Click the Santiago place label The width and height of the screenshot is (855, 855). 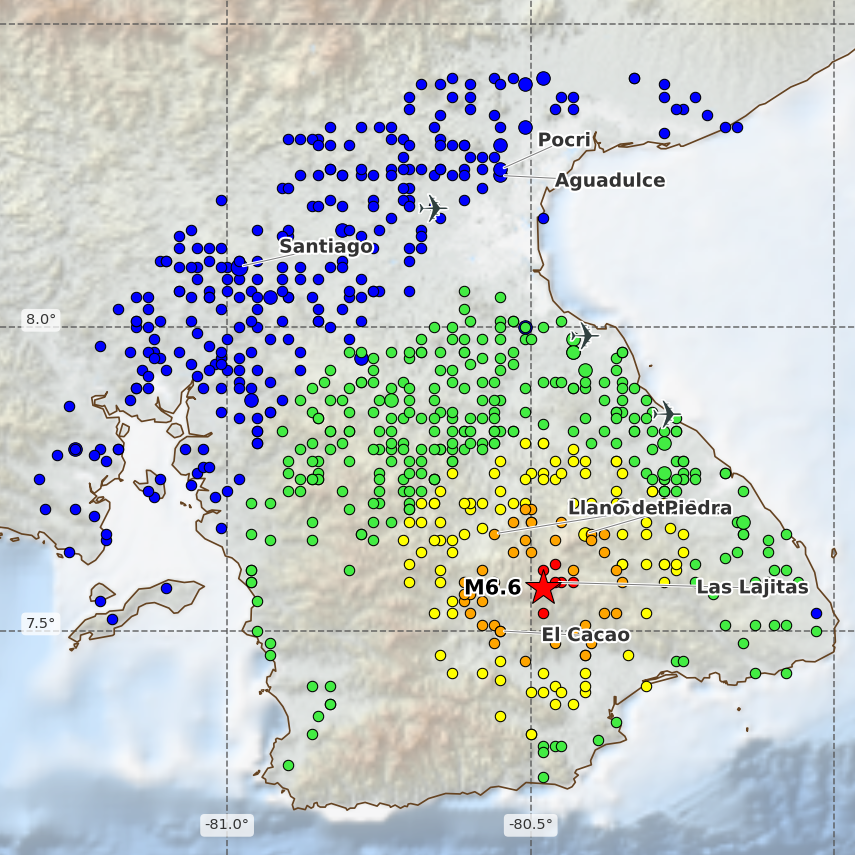tap(326, 246)
